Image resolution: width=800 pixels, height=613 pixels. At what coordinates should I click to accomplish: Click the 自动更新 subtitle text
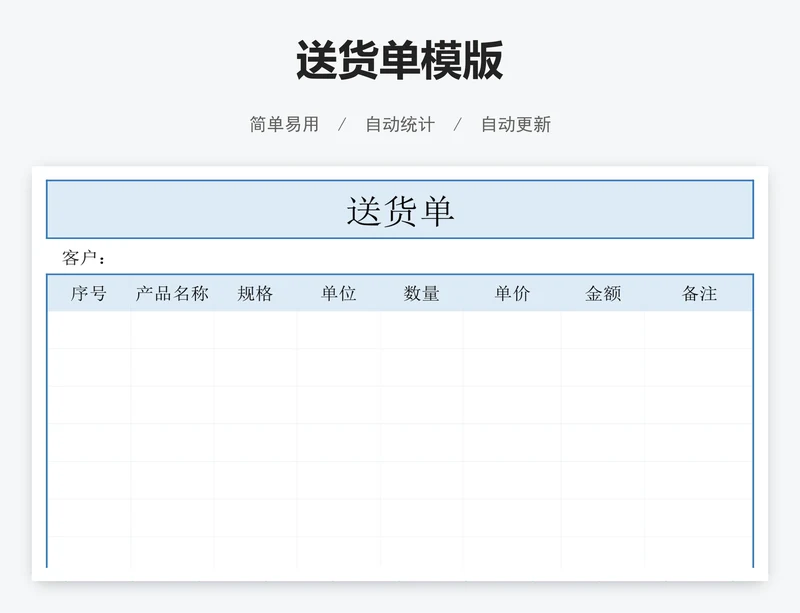(x=516, y=124)
